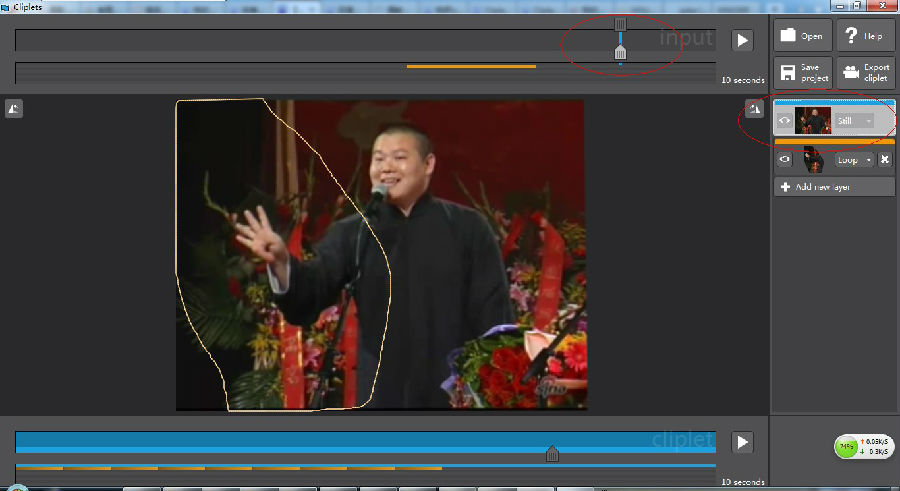Click the top input timeline handle
This screenshot has width=900, height=491.
click(620, 24)
